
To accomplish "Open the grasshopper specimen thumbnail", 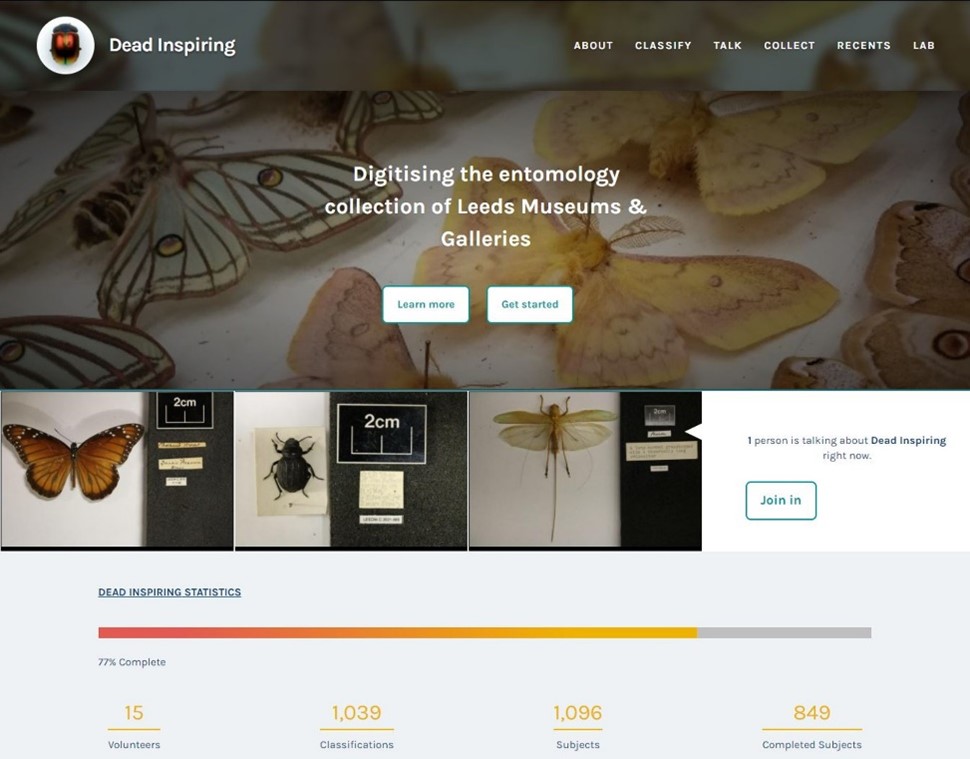I will pos(585,470).
